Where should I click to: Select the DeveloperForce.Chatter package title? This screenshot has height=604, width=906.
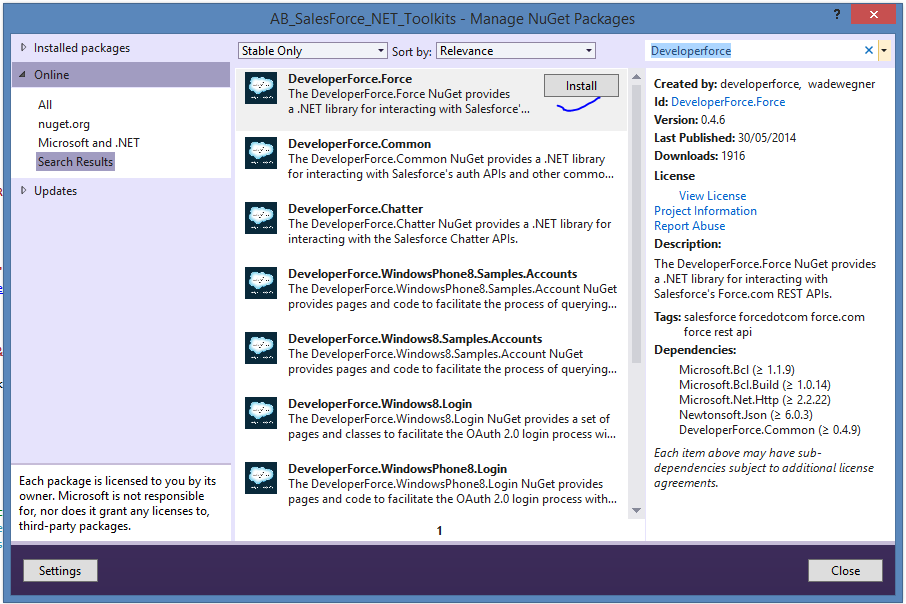point(355,209)
